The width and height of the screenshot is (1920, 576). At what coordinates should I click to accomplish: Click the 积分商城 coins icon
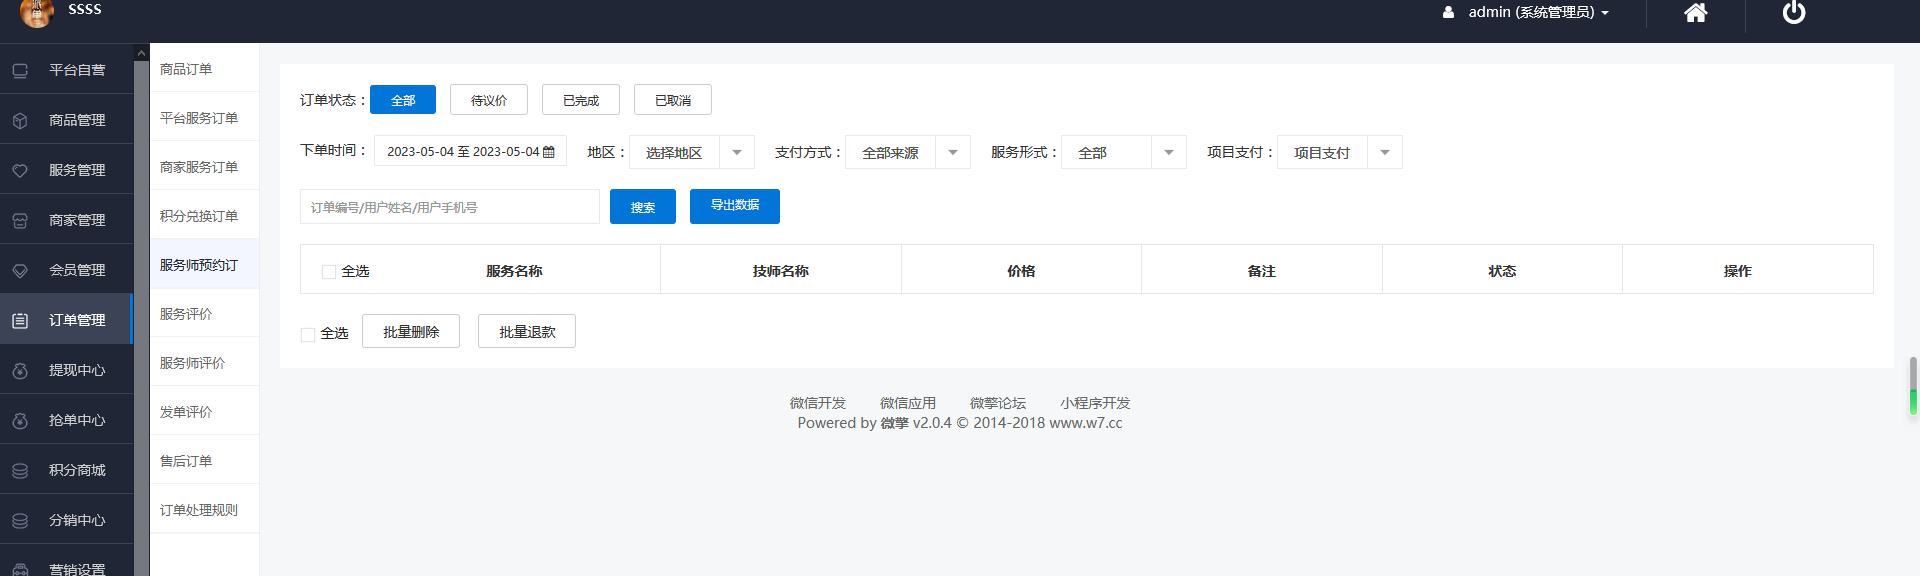pos(20,470)
